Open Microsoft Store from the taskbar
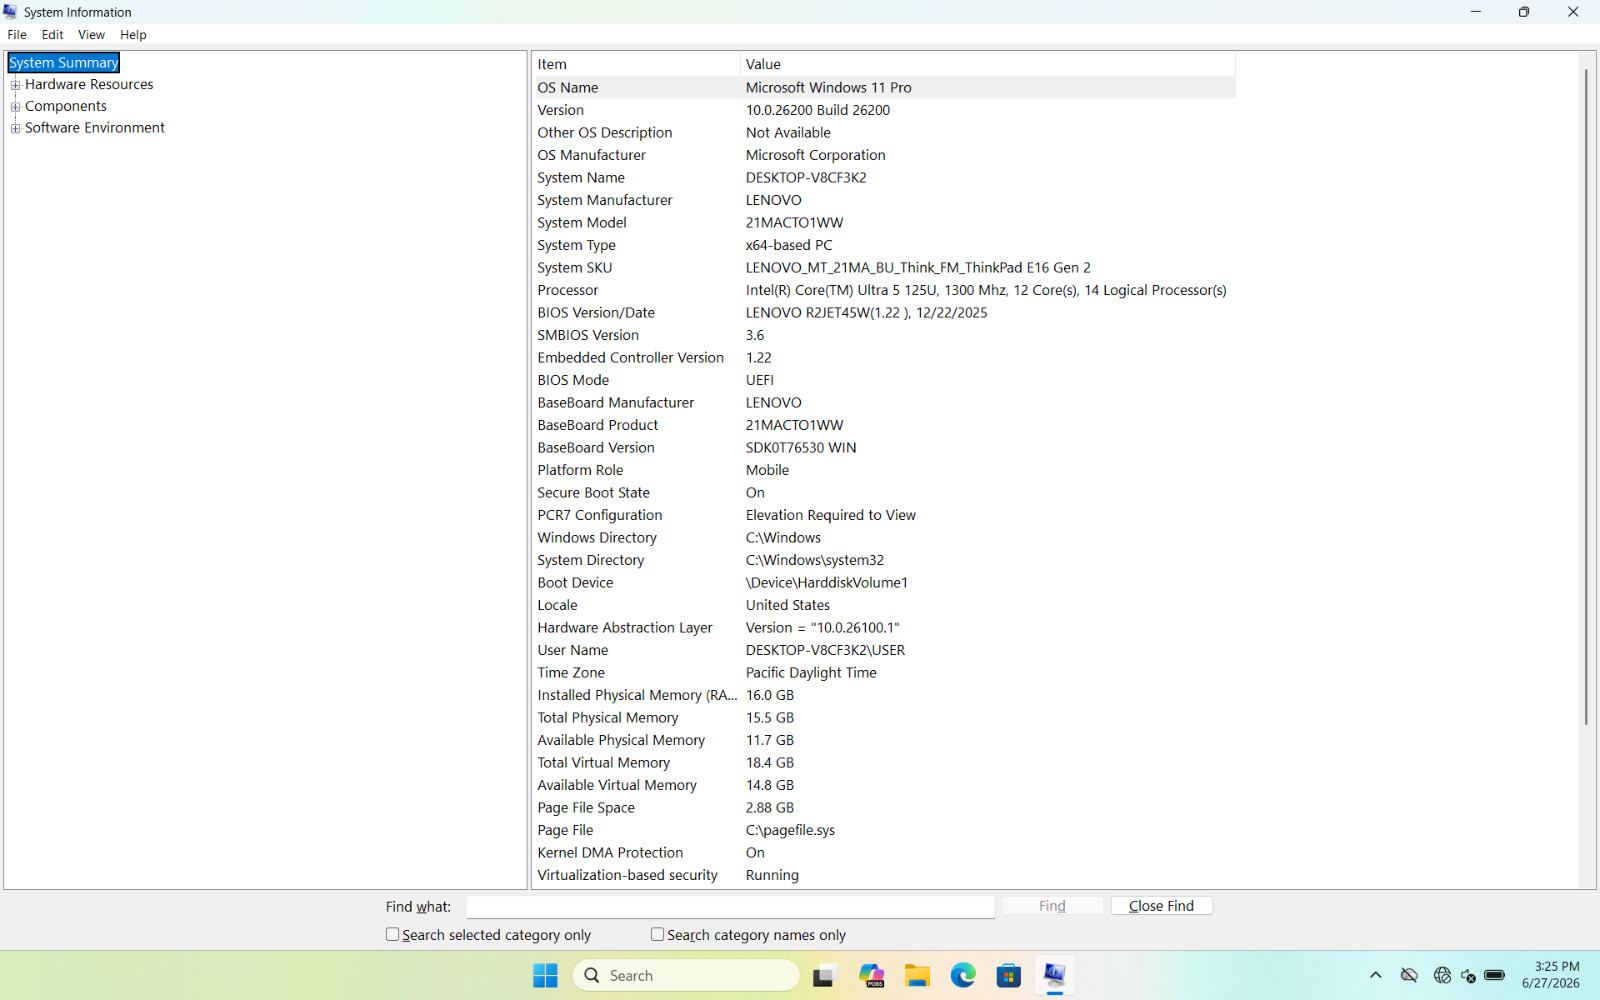 tap(1009, 975)
